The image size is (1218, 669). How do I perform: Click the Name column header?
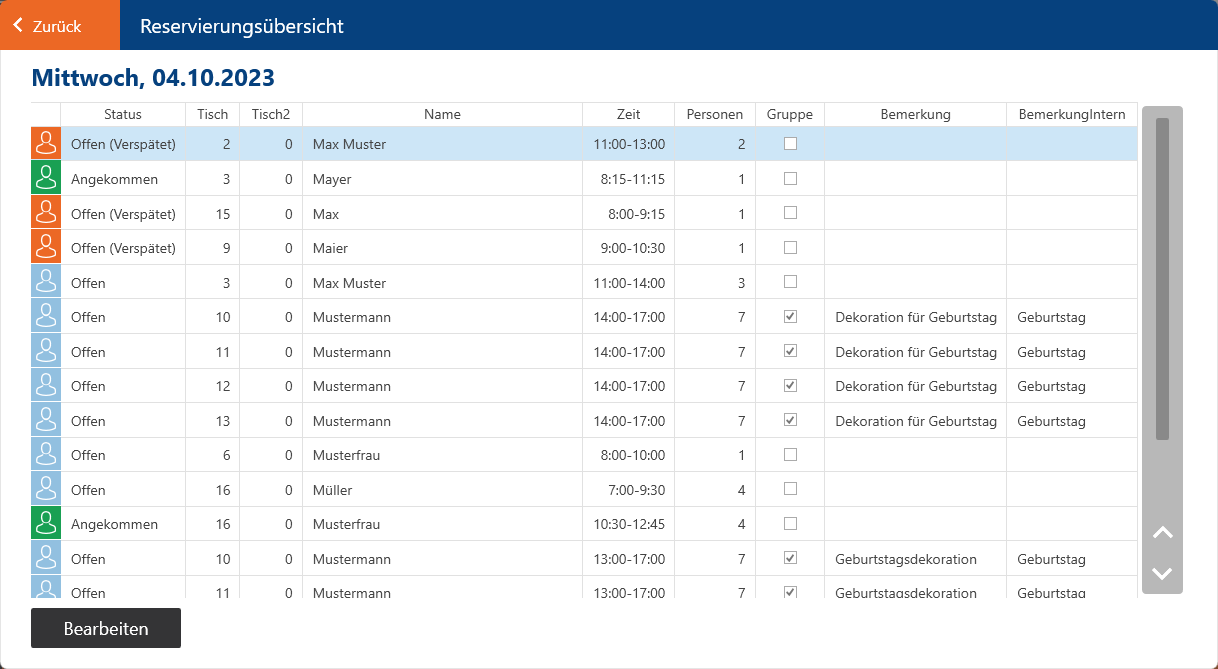pyautogui.click(x=442, y=113)
